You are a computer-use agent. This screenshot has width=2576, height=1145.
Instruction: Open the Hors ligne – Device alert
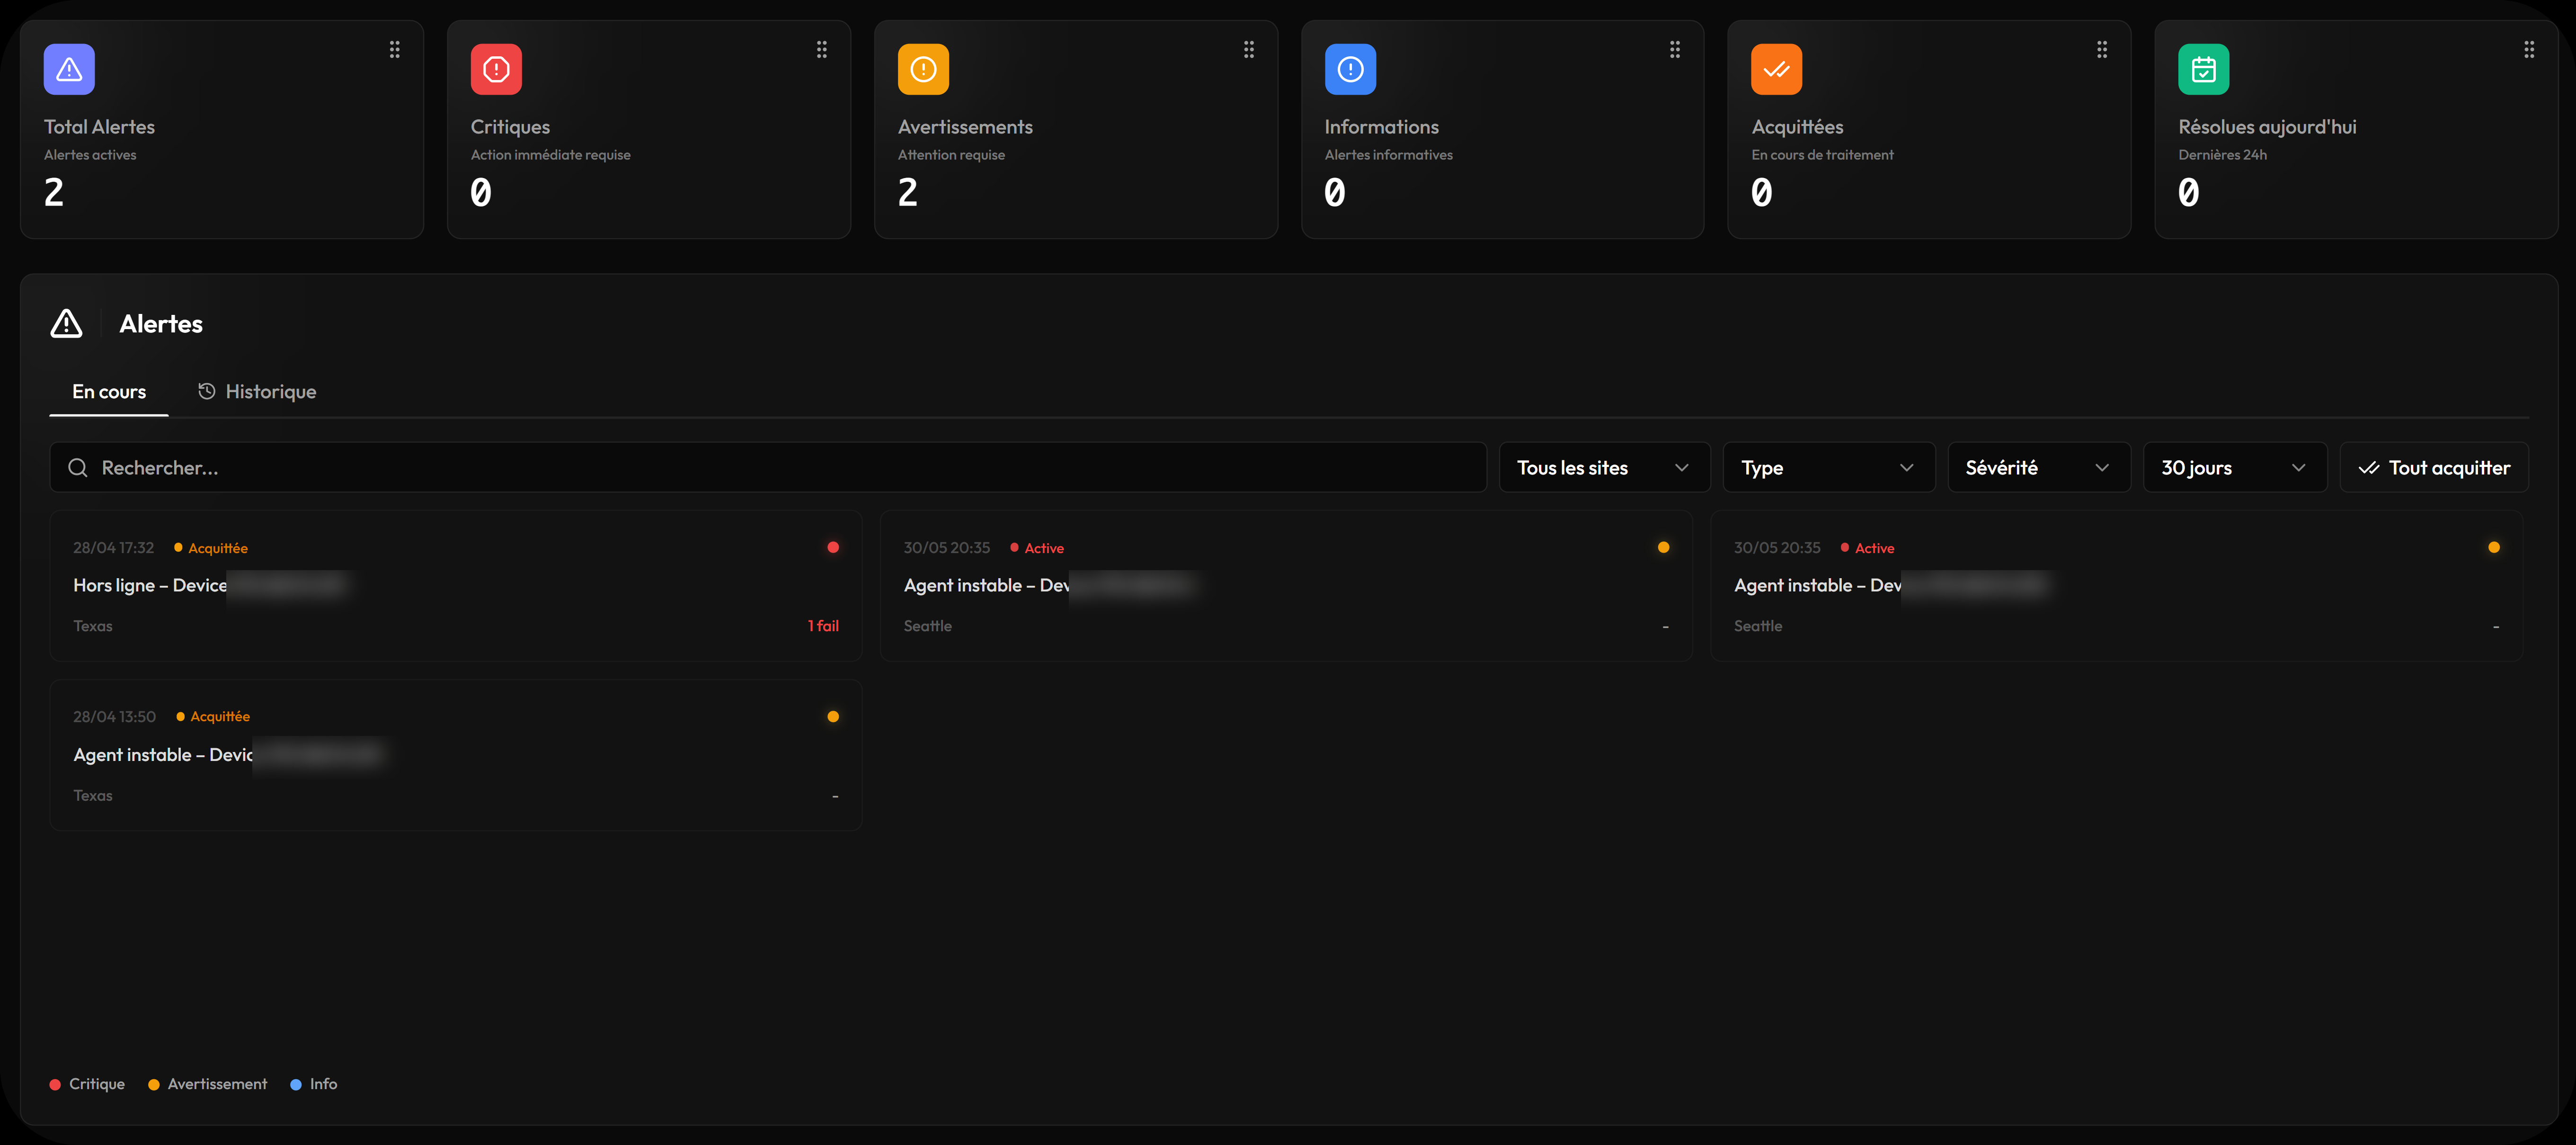tap(456, 586)
